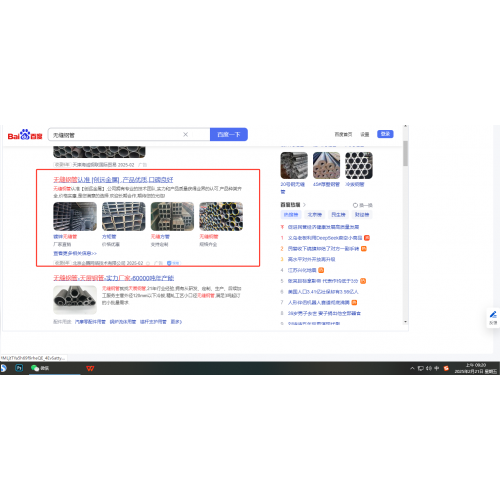Open the pinned top hot search item
Image resolution: width=500 pixels, height=500 pixels.
click(323, 227)
